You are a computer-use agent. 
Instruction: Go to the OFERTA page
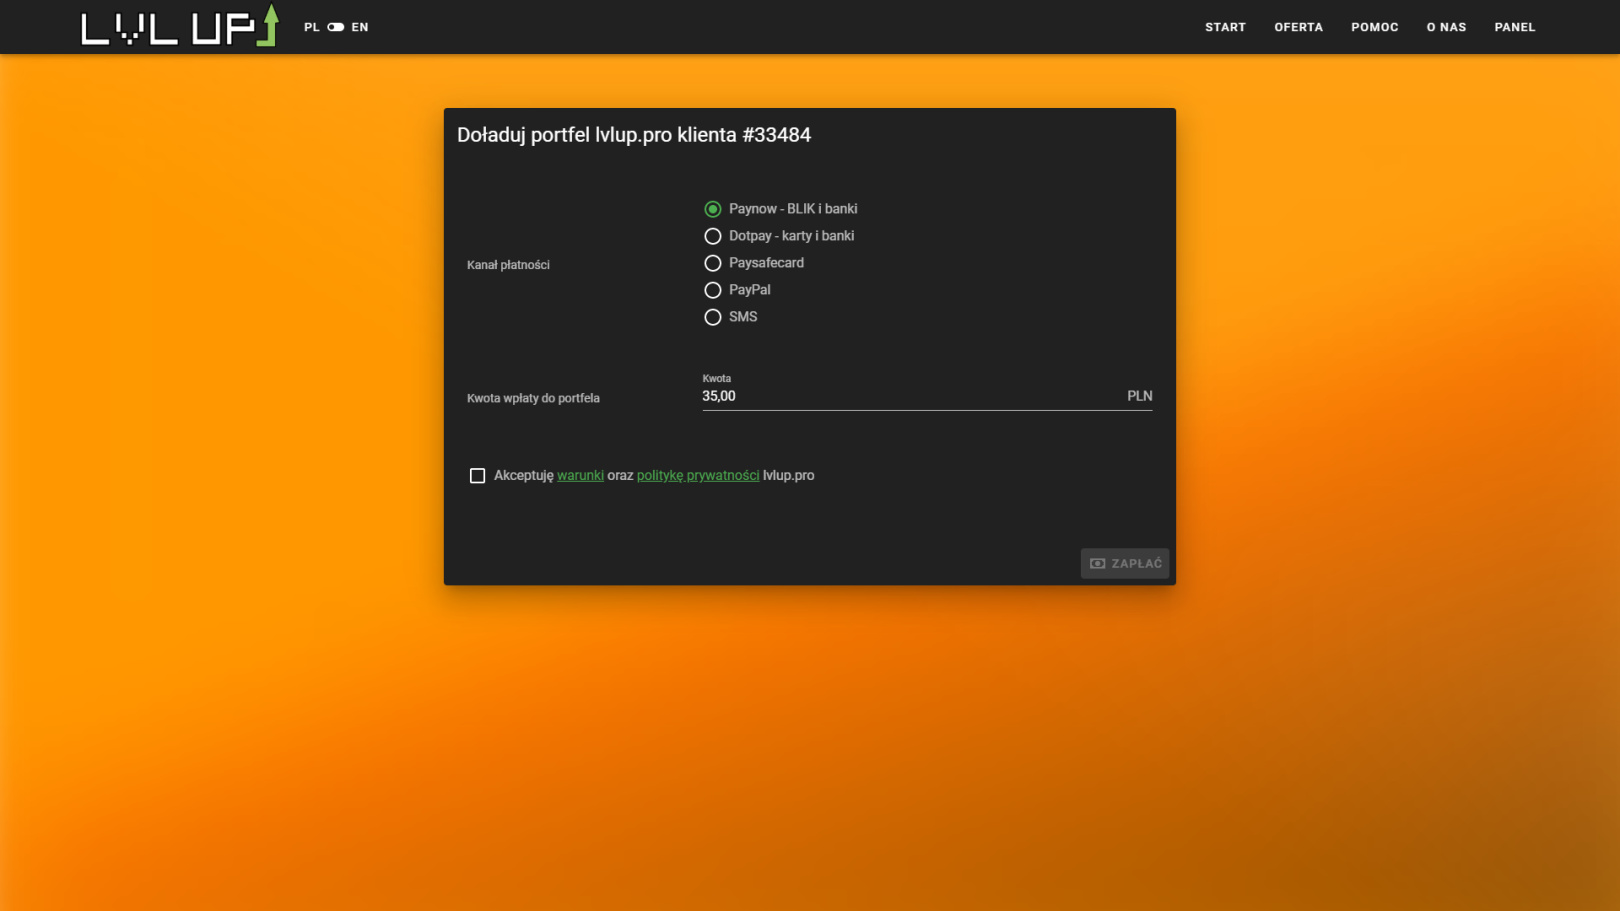pos(1298,27)
